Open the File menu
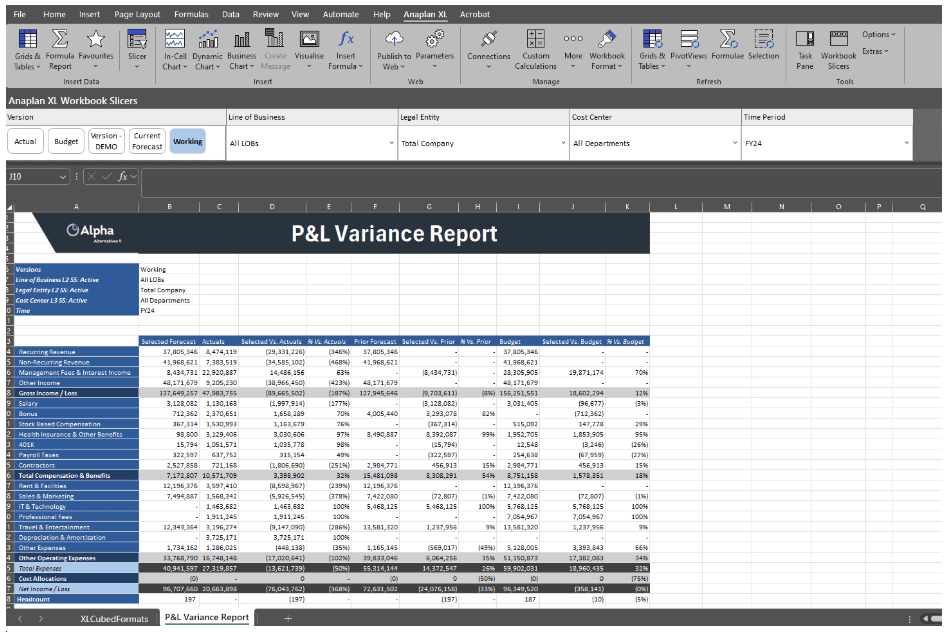Screen dimensions: 948x632 (x=19, y=14)
